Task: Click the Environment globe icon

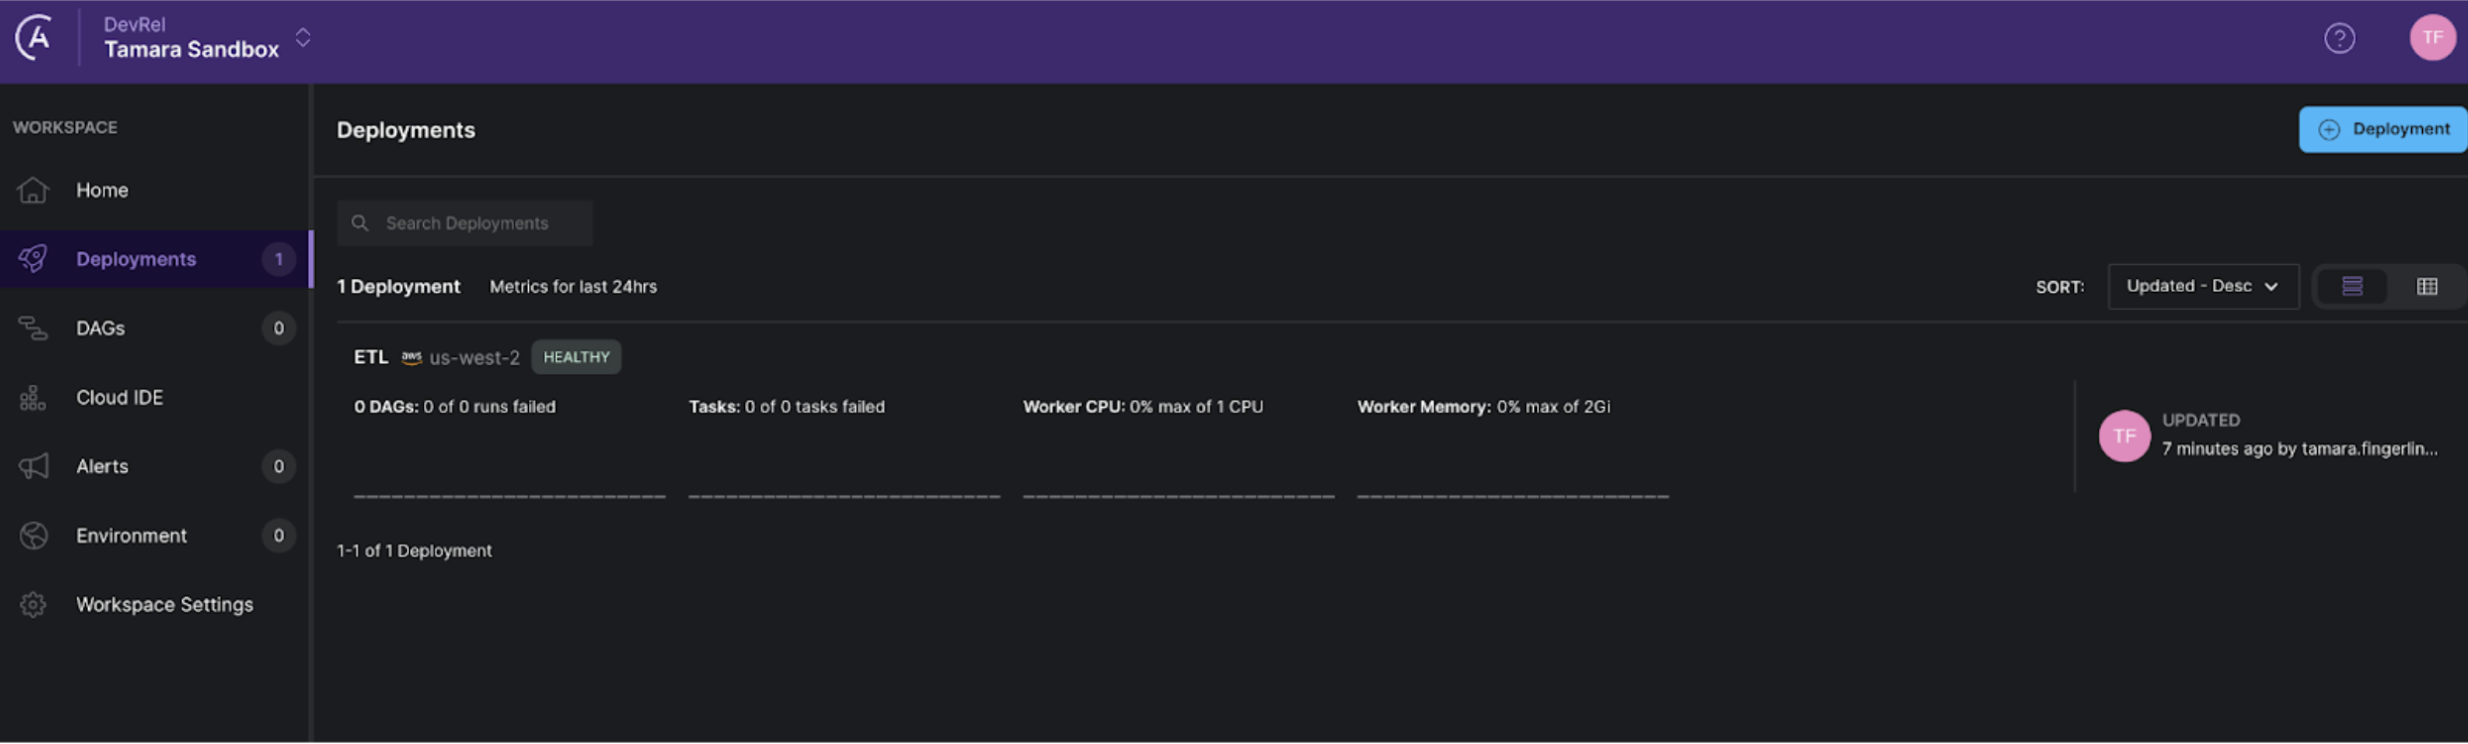Action: (x=33, y=536)
